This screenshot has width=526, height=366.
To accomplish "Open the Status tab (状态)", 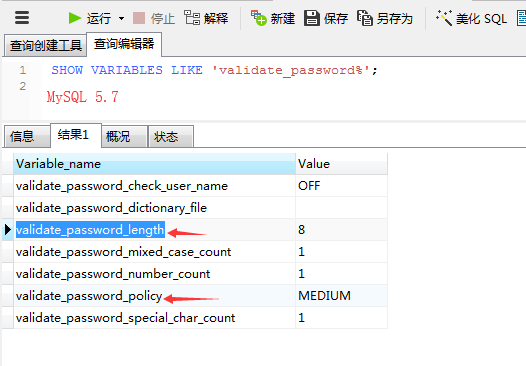I will pos(171,137).
